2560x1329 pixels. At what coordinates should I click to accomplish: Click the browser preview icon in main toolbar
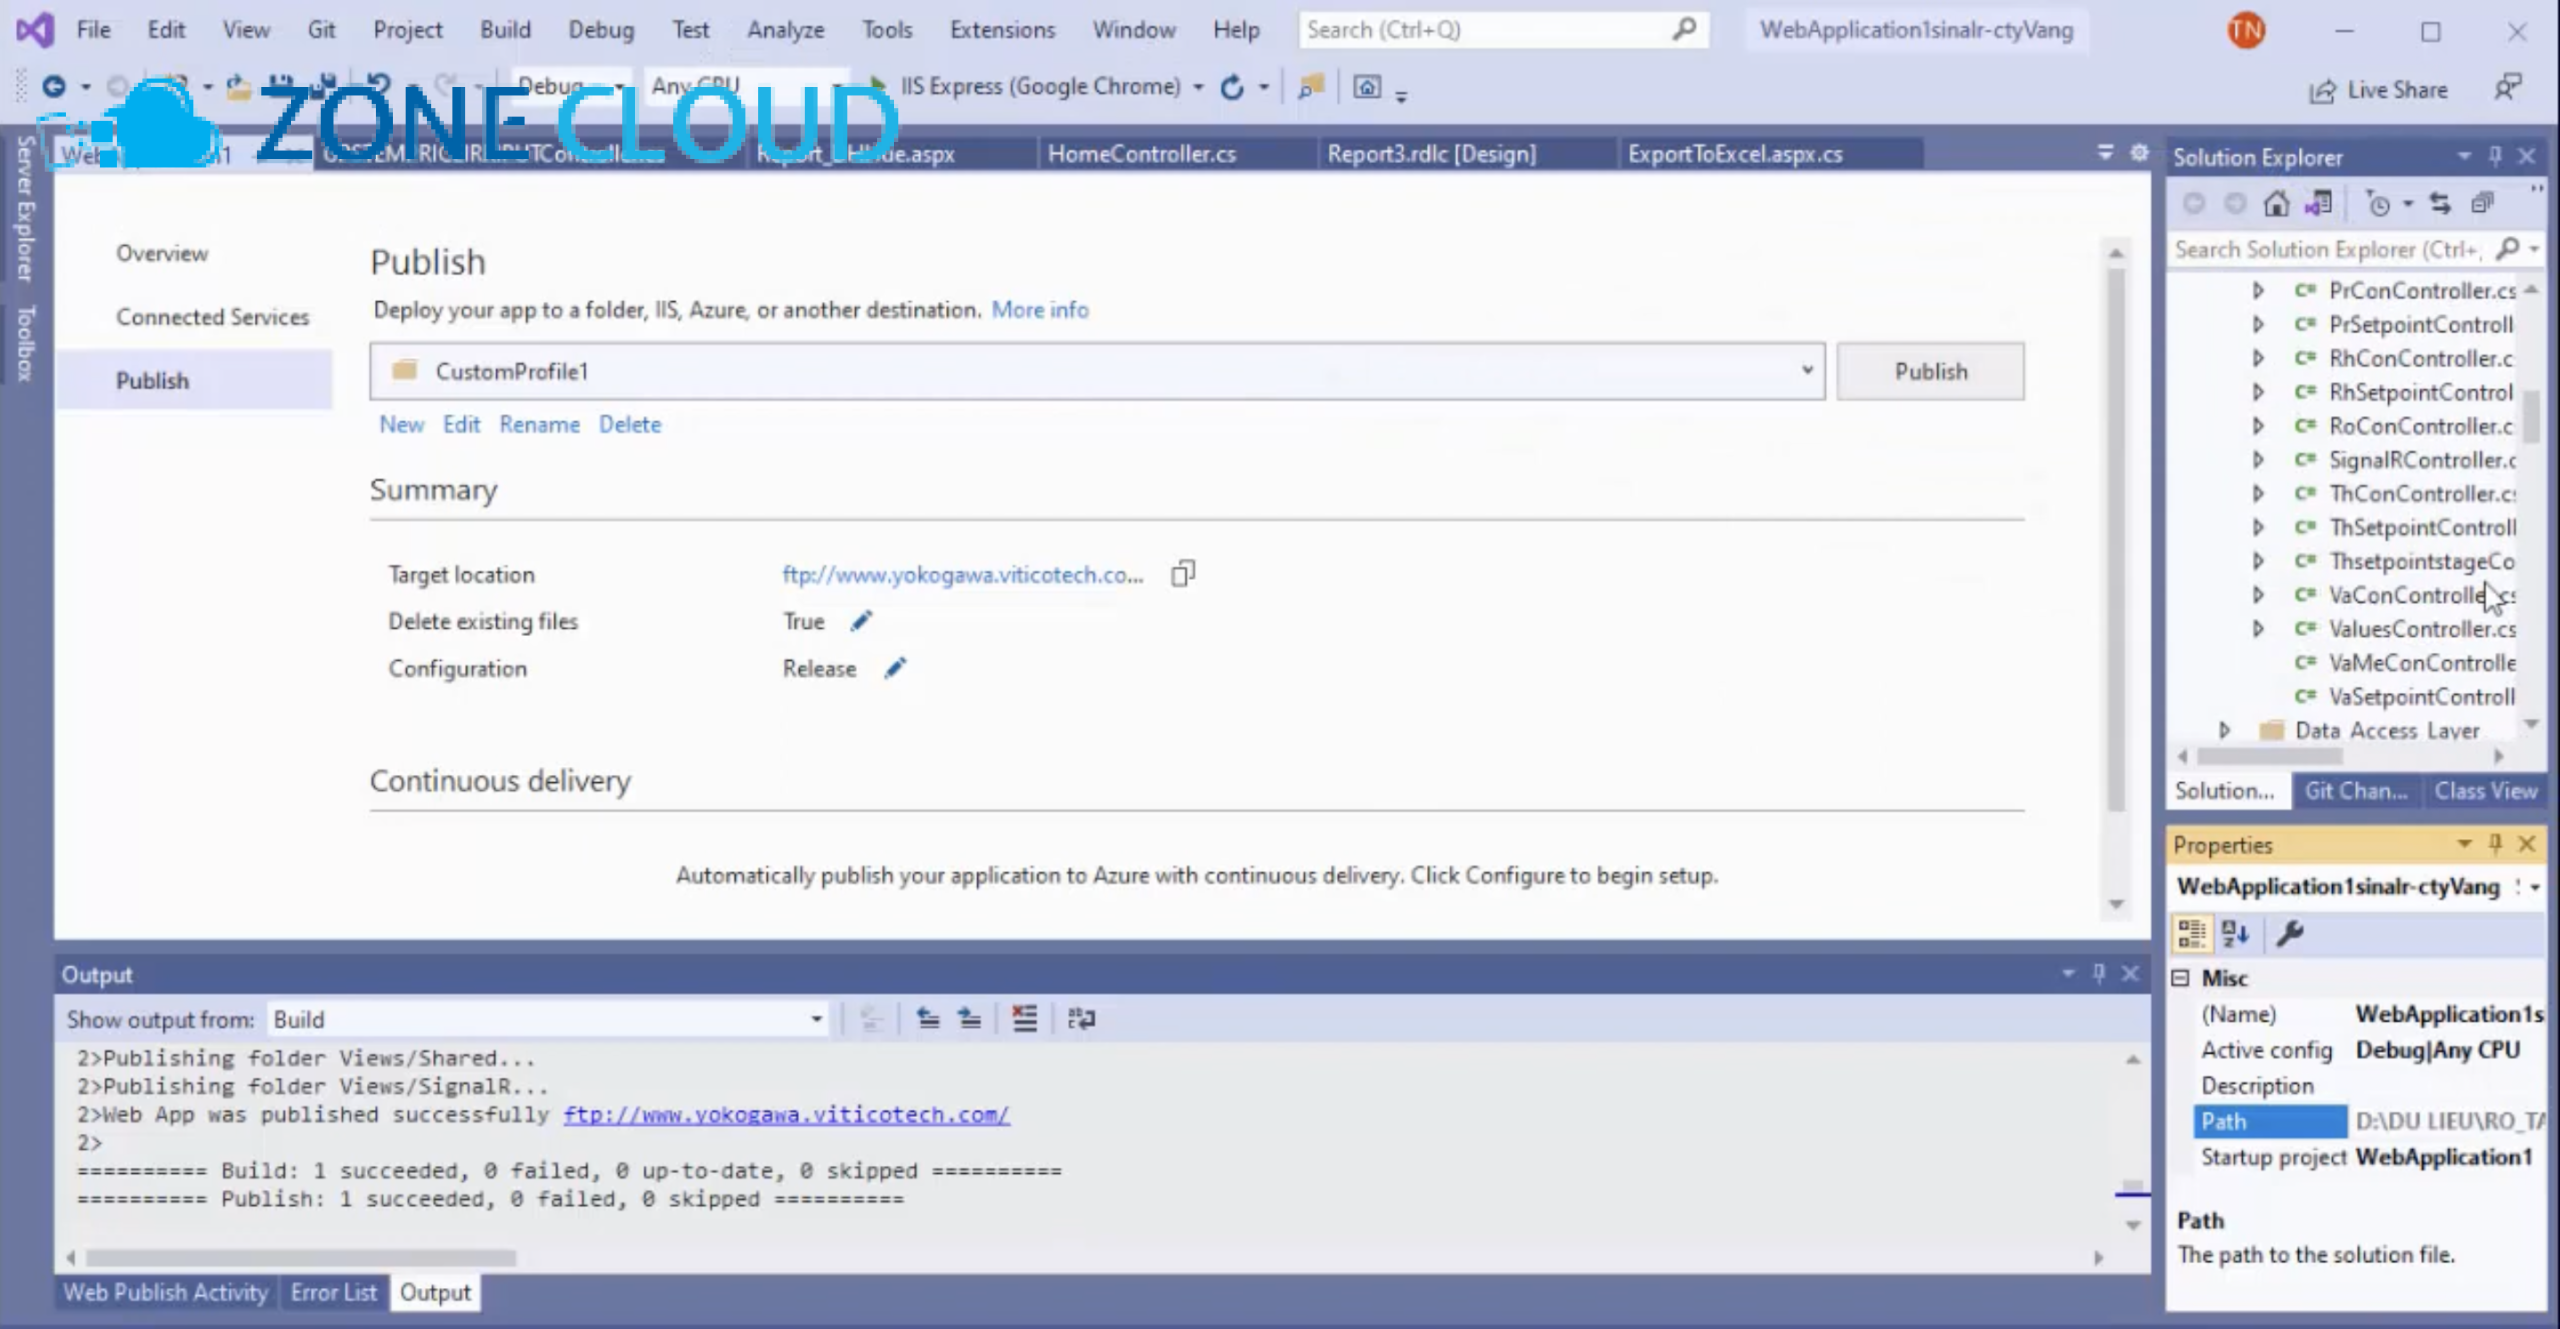click(x=1367, y=87)
